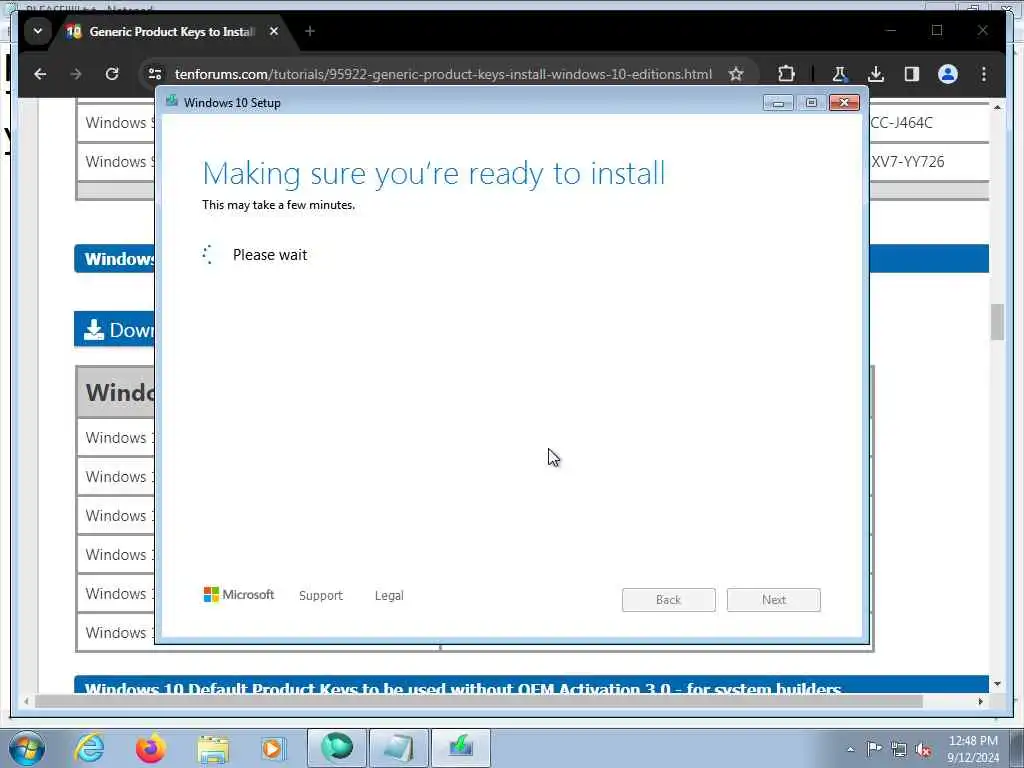The width and height of the screenshot is (1024, 768).
Task: Switch to Notepad on taskbar
Action: click(x=398, y=748)
